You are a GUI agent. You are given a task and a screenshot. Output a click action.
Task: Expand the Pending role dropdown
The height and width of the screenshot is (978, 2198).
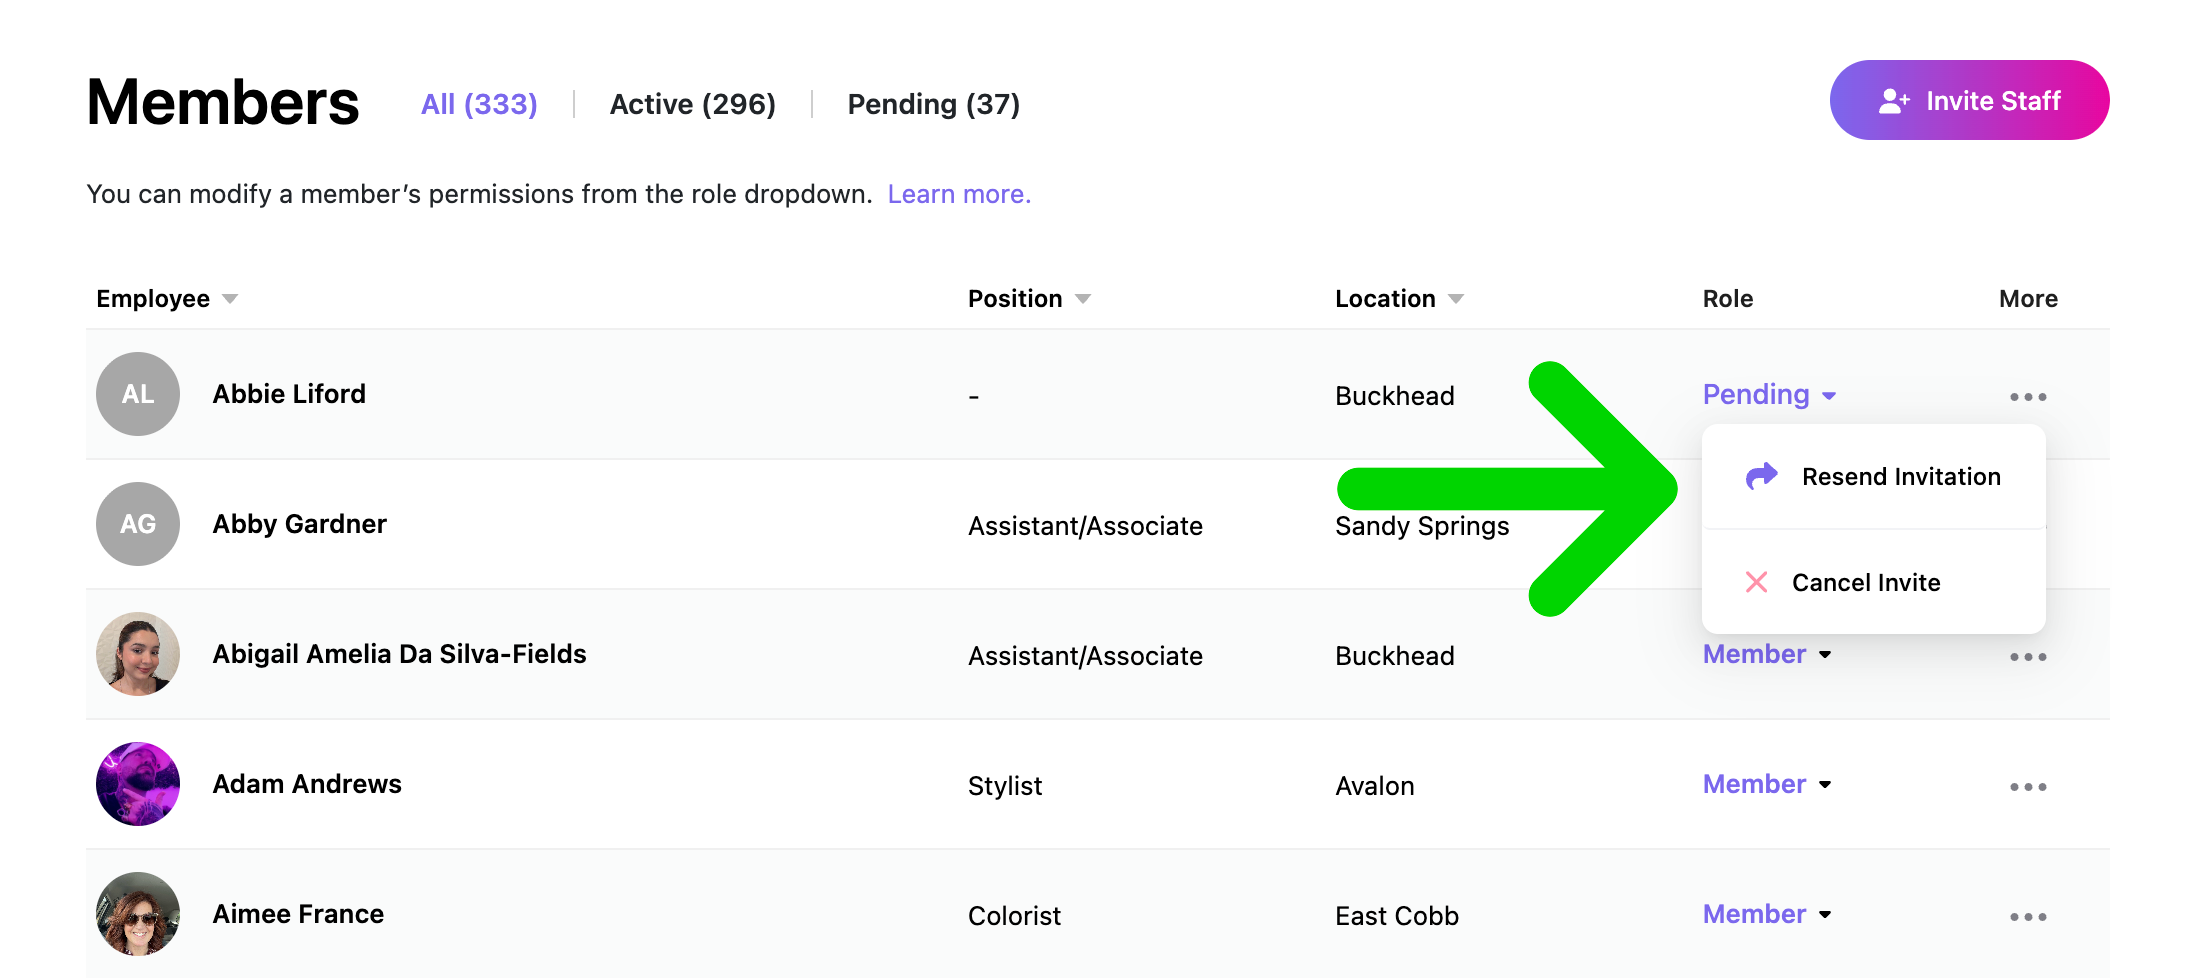[x=1769, y=395]
